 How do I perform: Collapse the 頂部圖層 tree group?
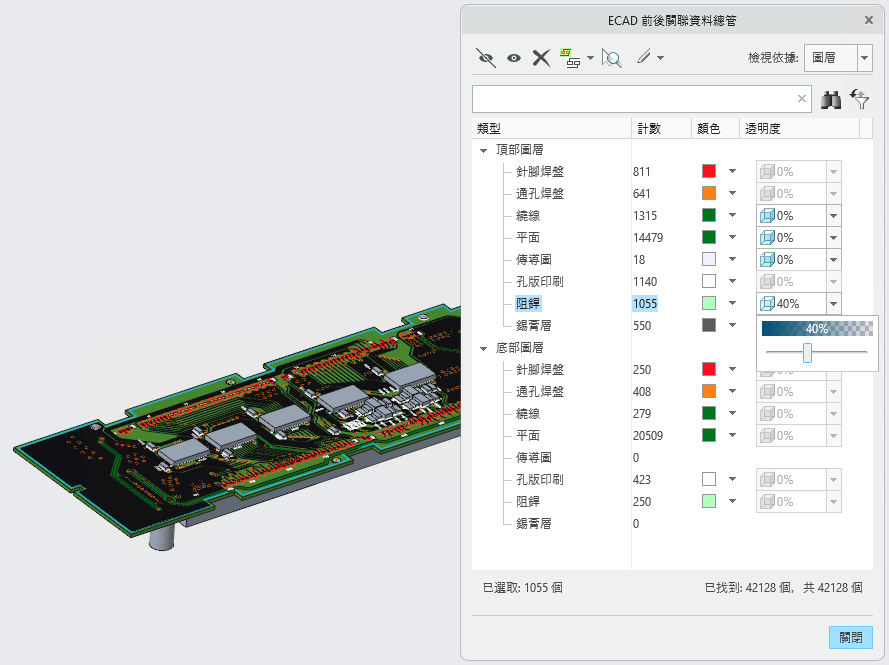[484, 150]
